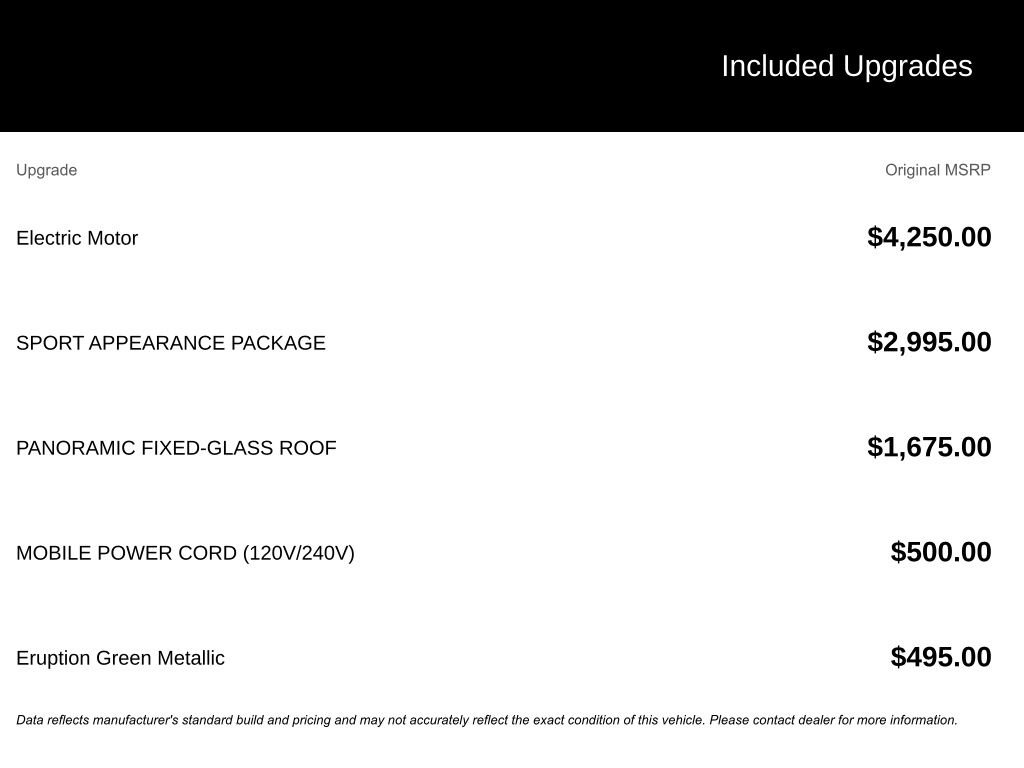Image resolution: width=1024 pixels, height=768 pixels.
Task: Click the Upgrade column header
Action: [46, 170]
